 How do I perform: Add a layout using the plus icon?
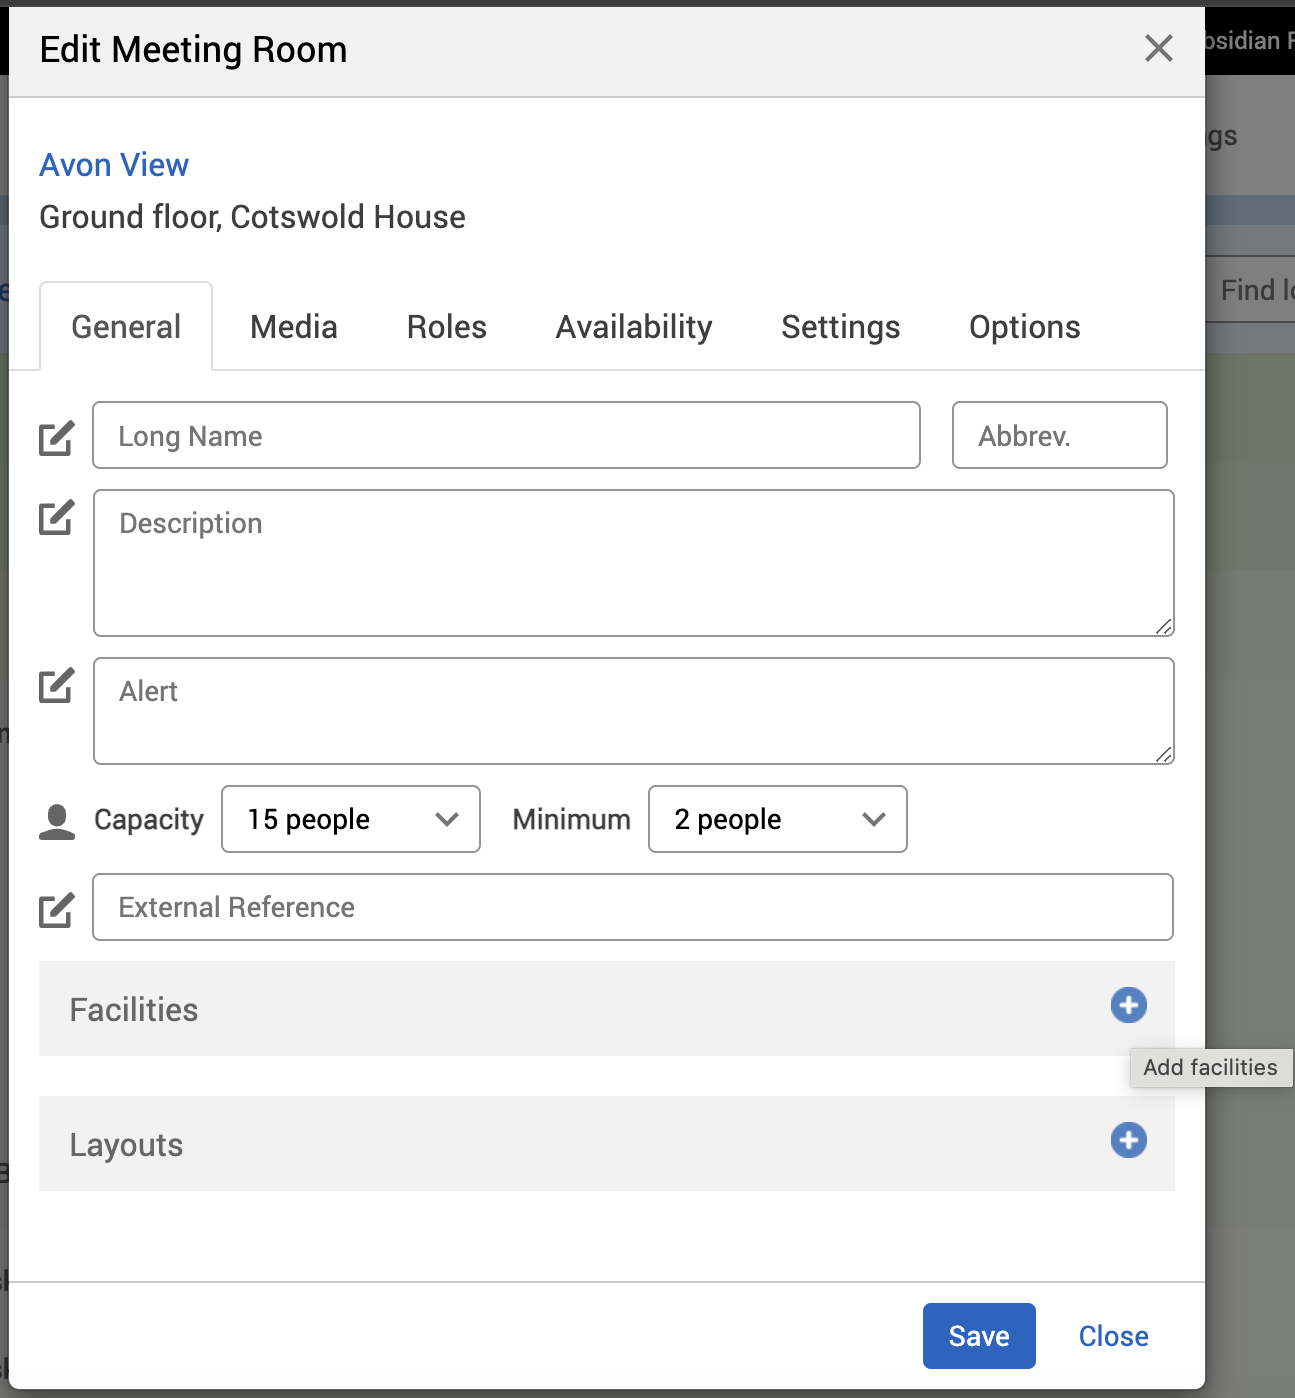pyautogui.click(x=1128, y=1140)
